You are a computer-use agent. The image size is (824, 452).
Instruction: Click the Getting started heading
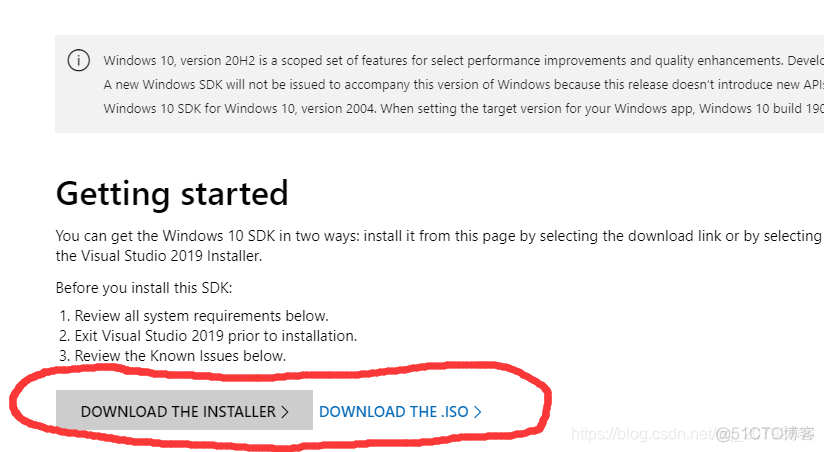pyautogui.click(x=172, y=193)
